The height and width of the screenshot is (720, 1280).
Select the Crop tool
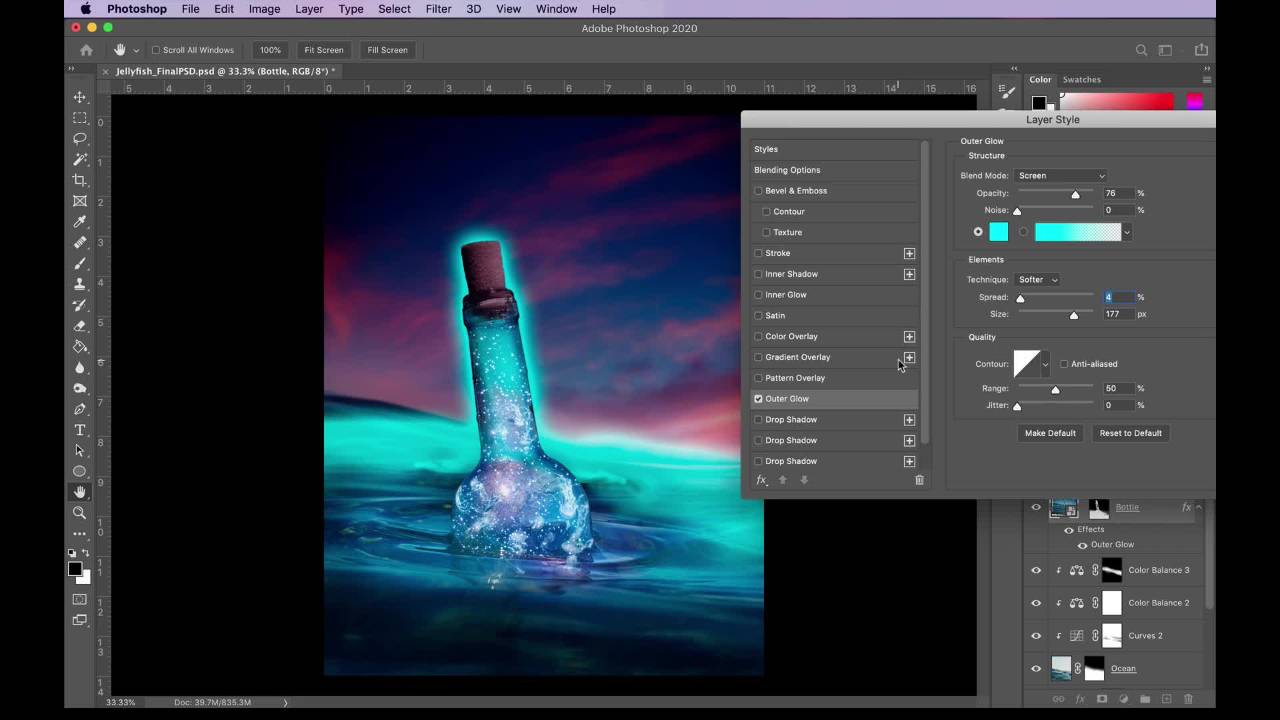[x=80, y=180]
